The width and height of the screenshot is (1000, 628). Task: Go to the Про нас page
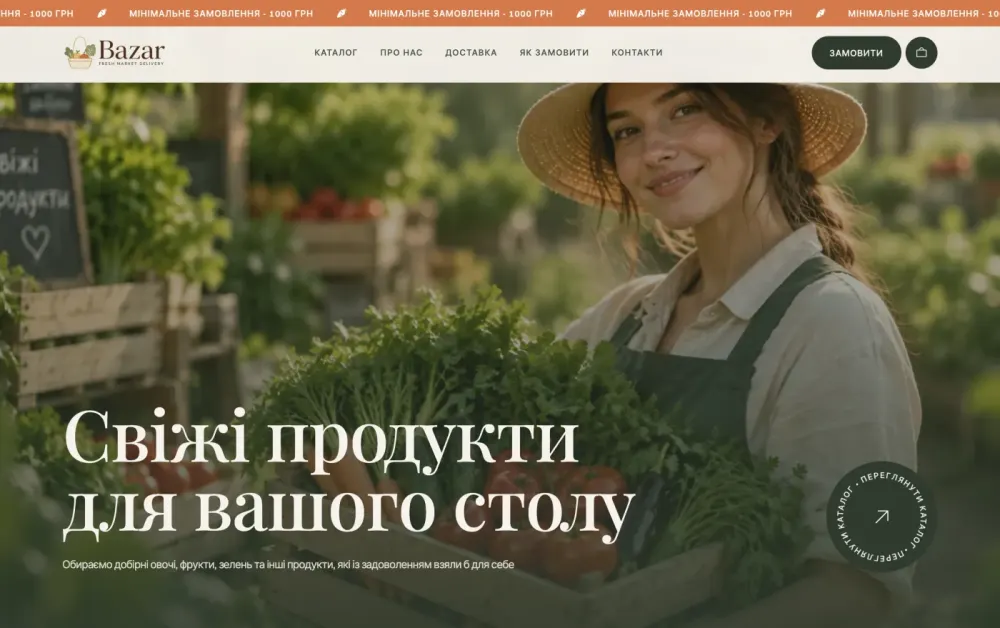401,53
